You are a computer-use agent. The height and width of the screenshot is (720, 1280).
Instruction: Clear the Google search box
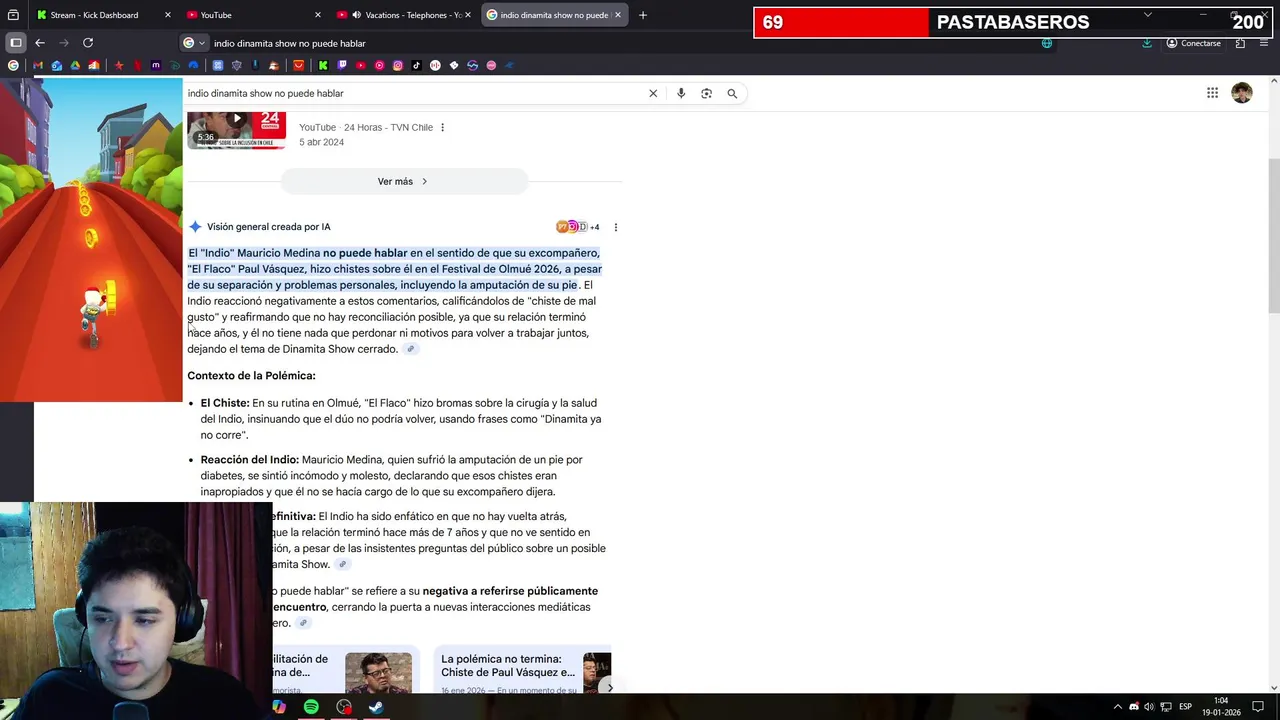point(653,93)
